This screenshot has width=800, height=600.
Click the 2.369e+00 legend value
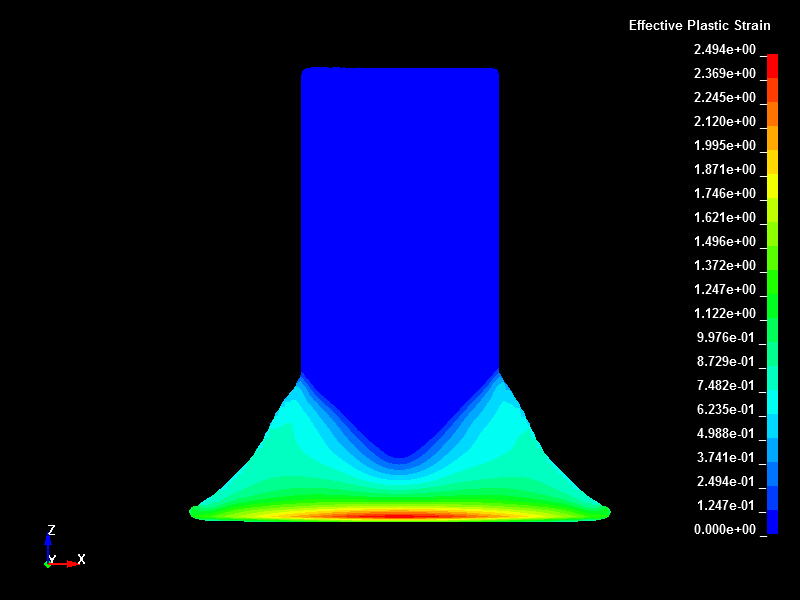(x=725, y=73)
